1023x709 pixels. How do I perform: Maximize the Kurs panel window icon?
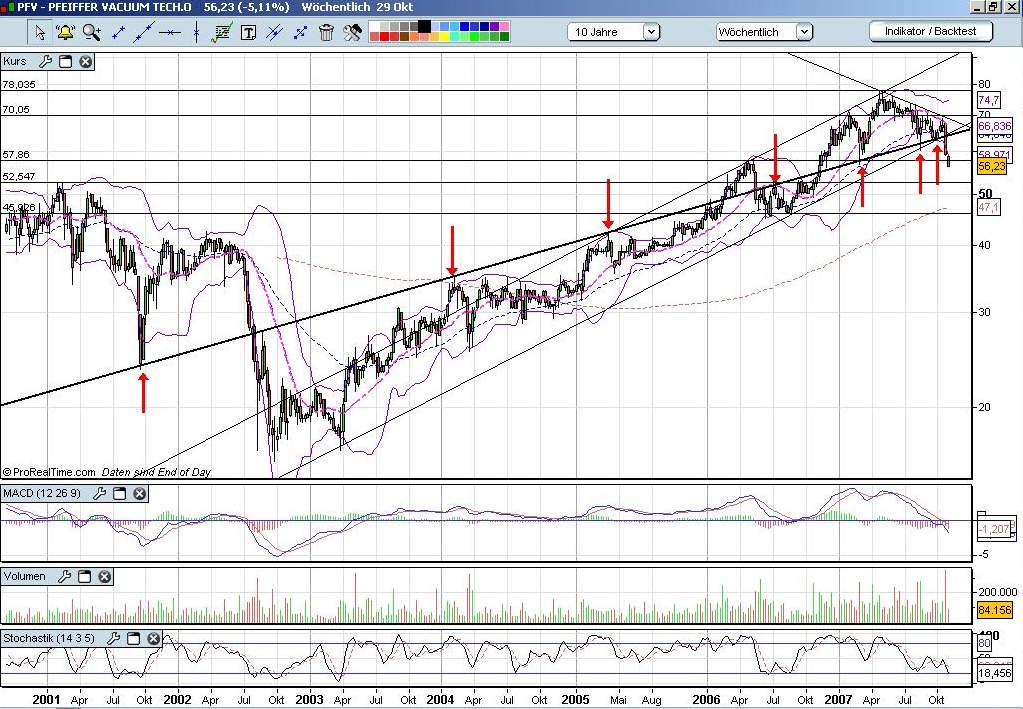(65, 61)
